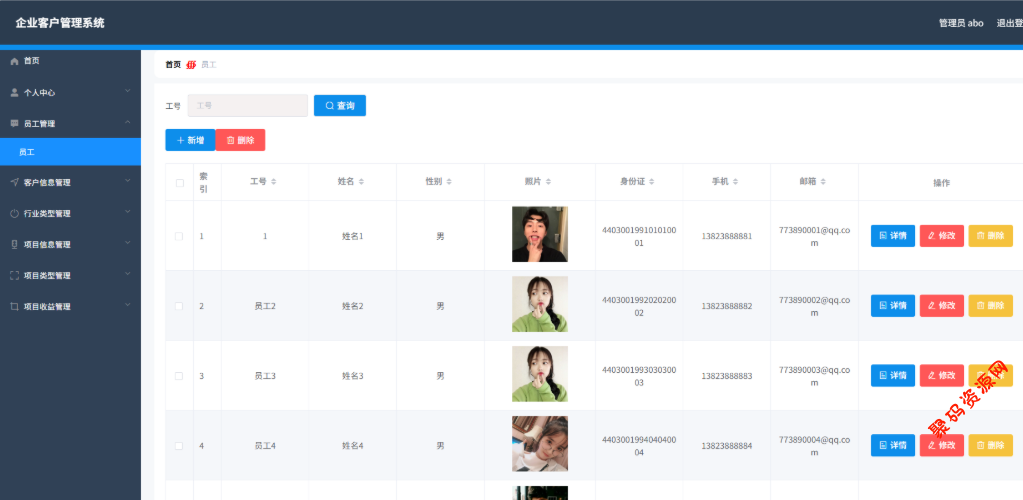This screenshot has height=500, width=1023.
Task: Click the blue 查询 search button
Action: 340,106
